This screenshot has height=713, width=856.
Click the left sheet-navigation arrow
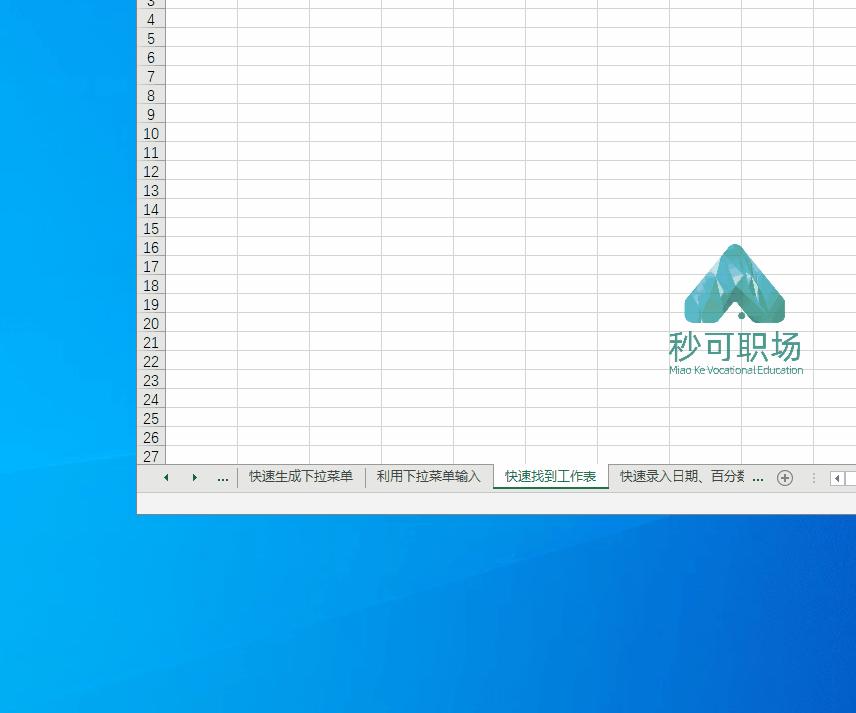[x=166, y=478]
